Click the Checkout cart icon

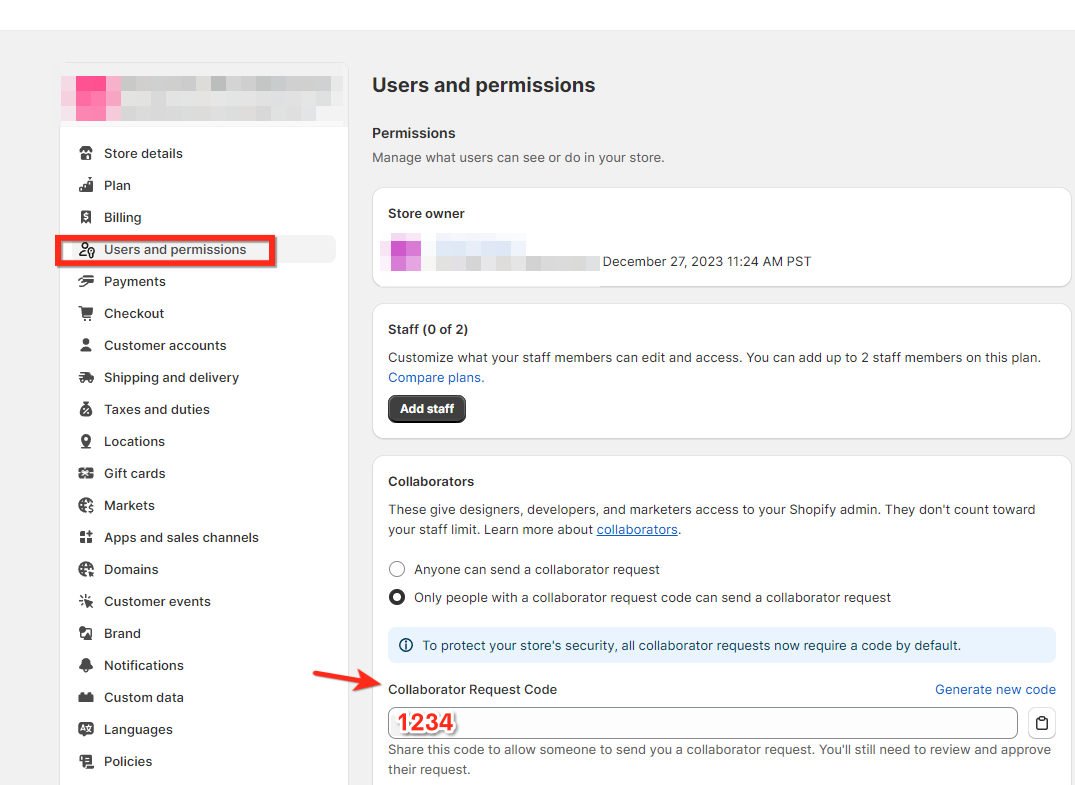(86, 314)
